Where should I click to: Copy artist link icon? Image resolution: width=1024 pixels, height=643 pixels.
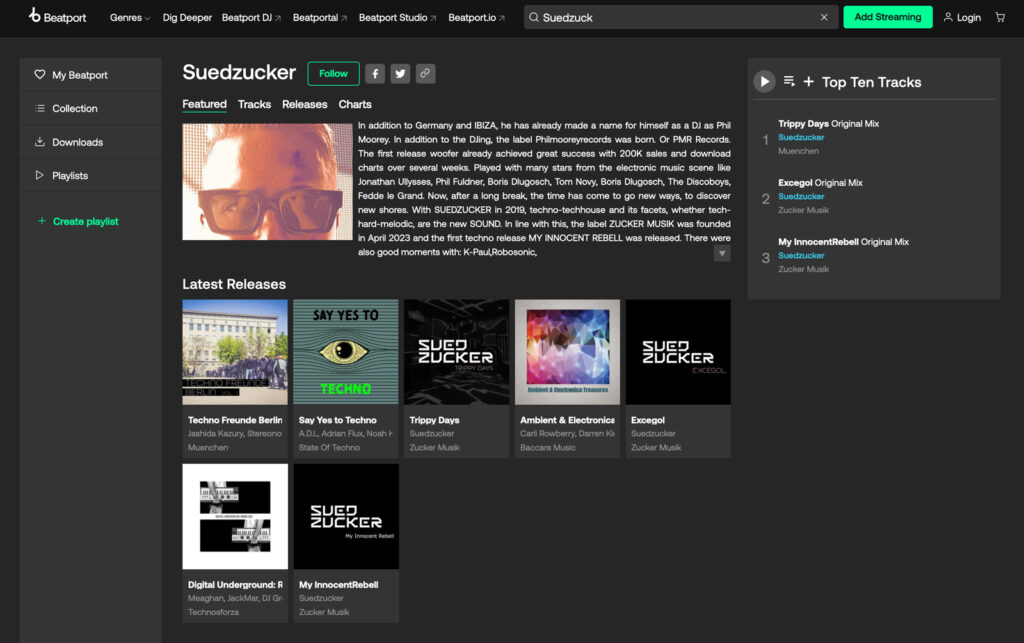425,74
